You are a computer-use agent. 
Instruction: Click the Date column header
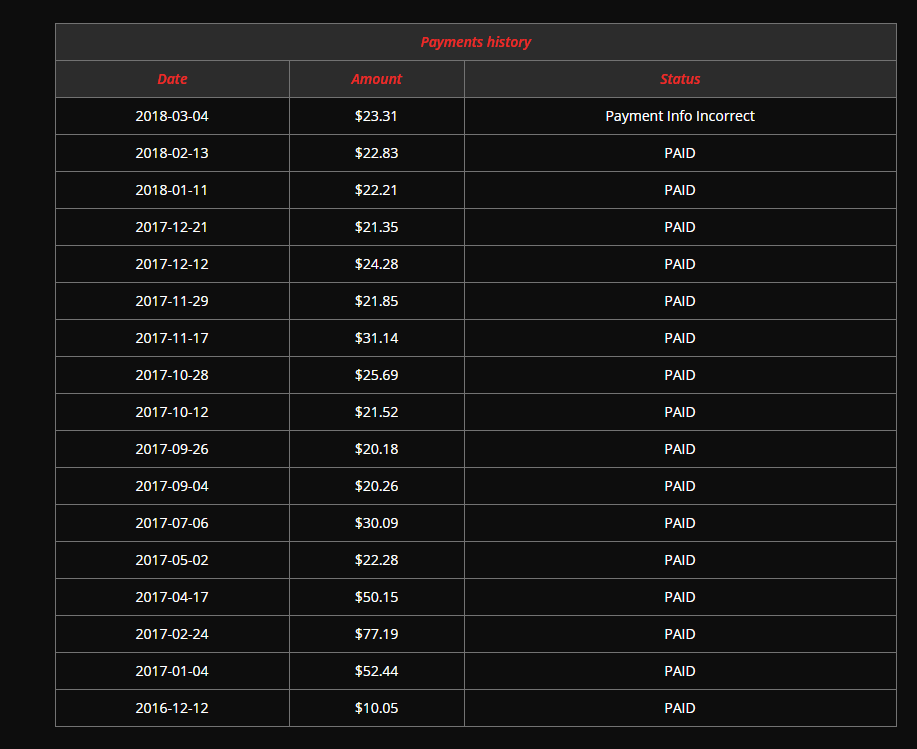coord(172,79)
